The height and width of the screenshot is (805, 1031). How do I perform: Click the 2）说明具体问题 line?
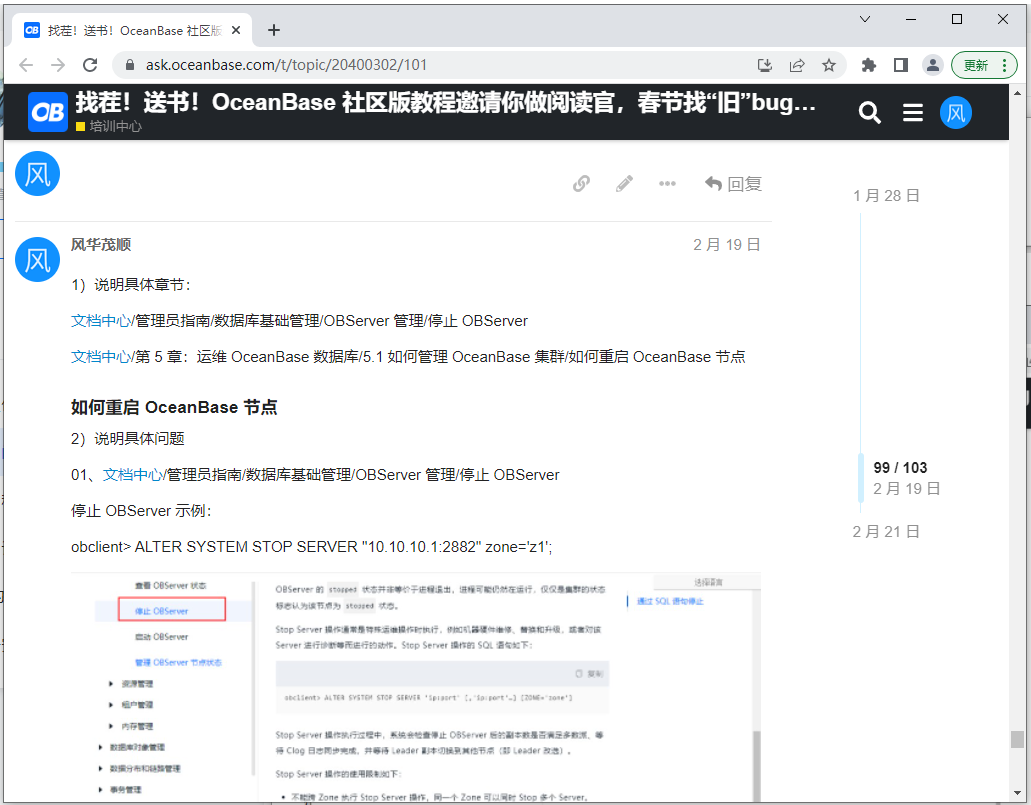[x=128, y=439]
